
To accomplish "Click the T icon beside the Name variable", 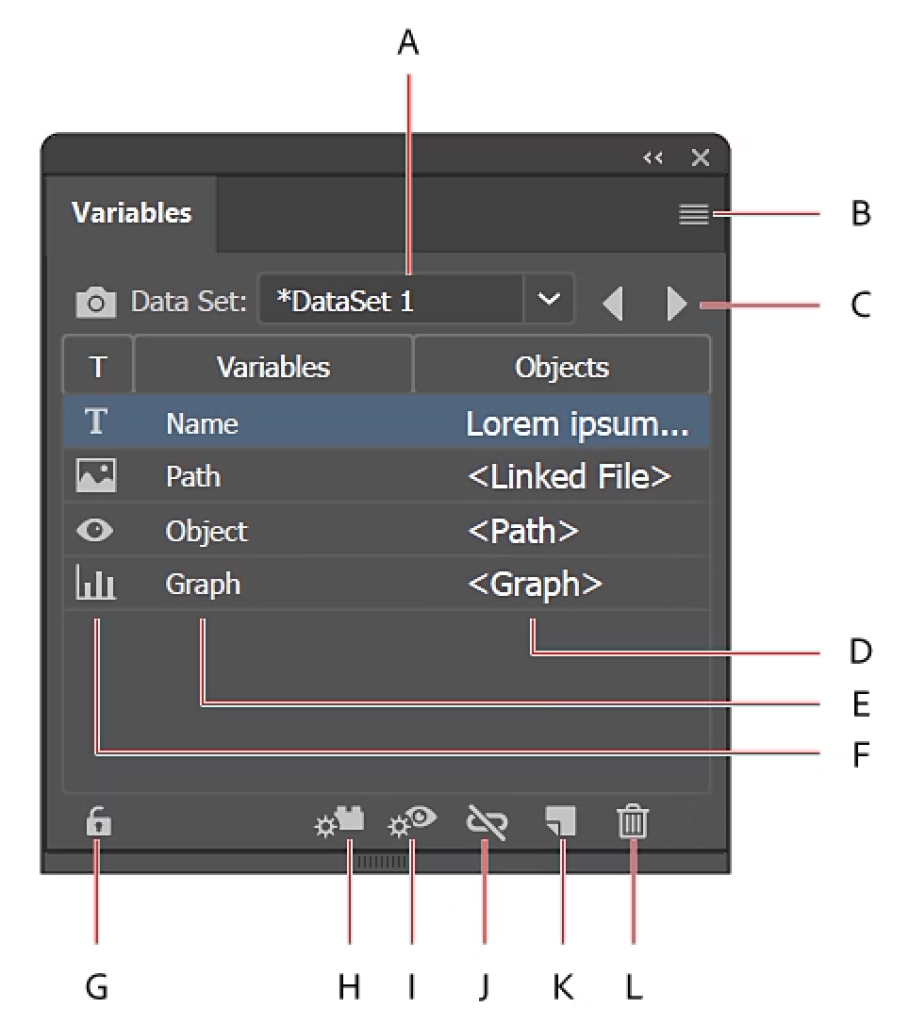I will click(95, 422).
